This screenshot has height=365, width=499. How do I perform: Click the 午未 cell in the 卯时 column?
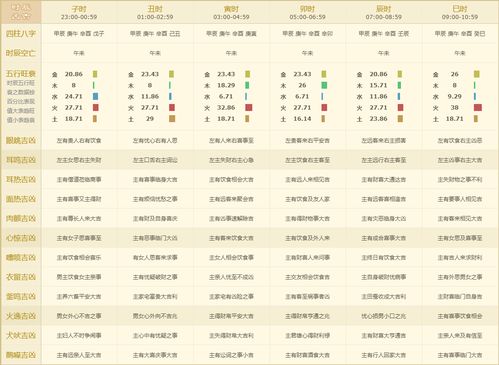307,53
